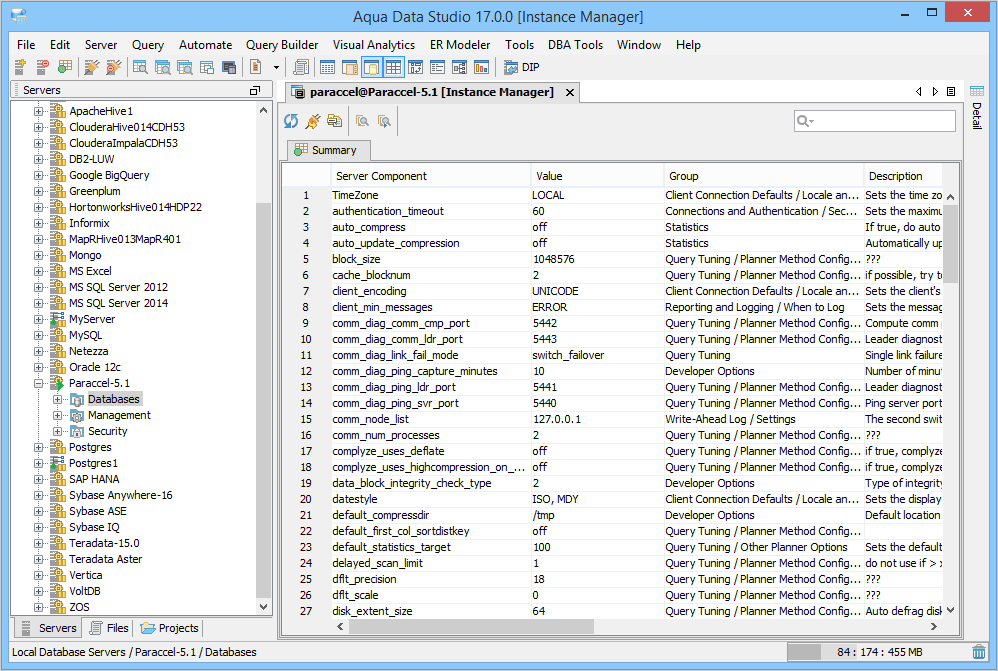This screenshot has height=671, width=998.
Task: Restore the Servers panel via its window icon
Action: click(255, 90)
